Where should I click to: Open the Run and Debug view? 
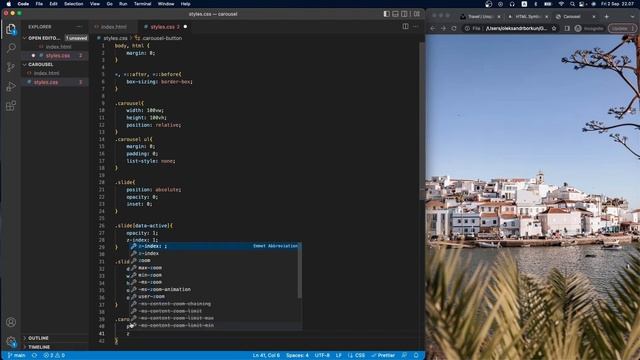click(x=11, y=87)
